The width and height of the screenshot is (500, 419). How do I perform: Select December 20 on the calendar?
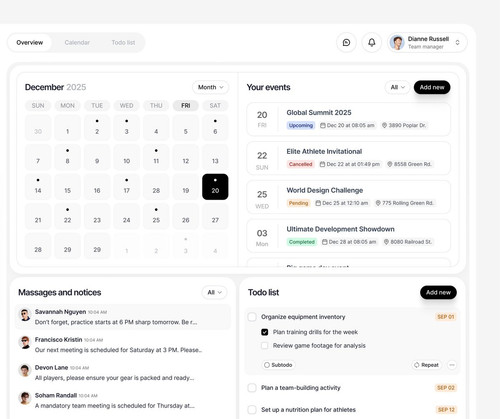pos(215,187)
